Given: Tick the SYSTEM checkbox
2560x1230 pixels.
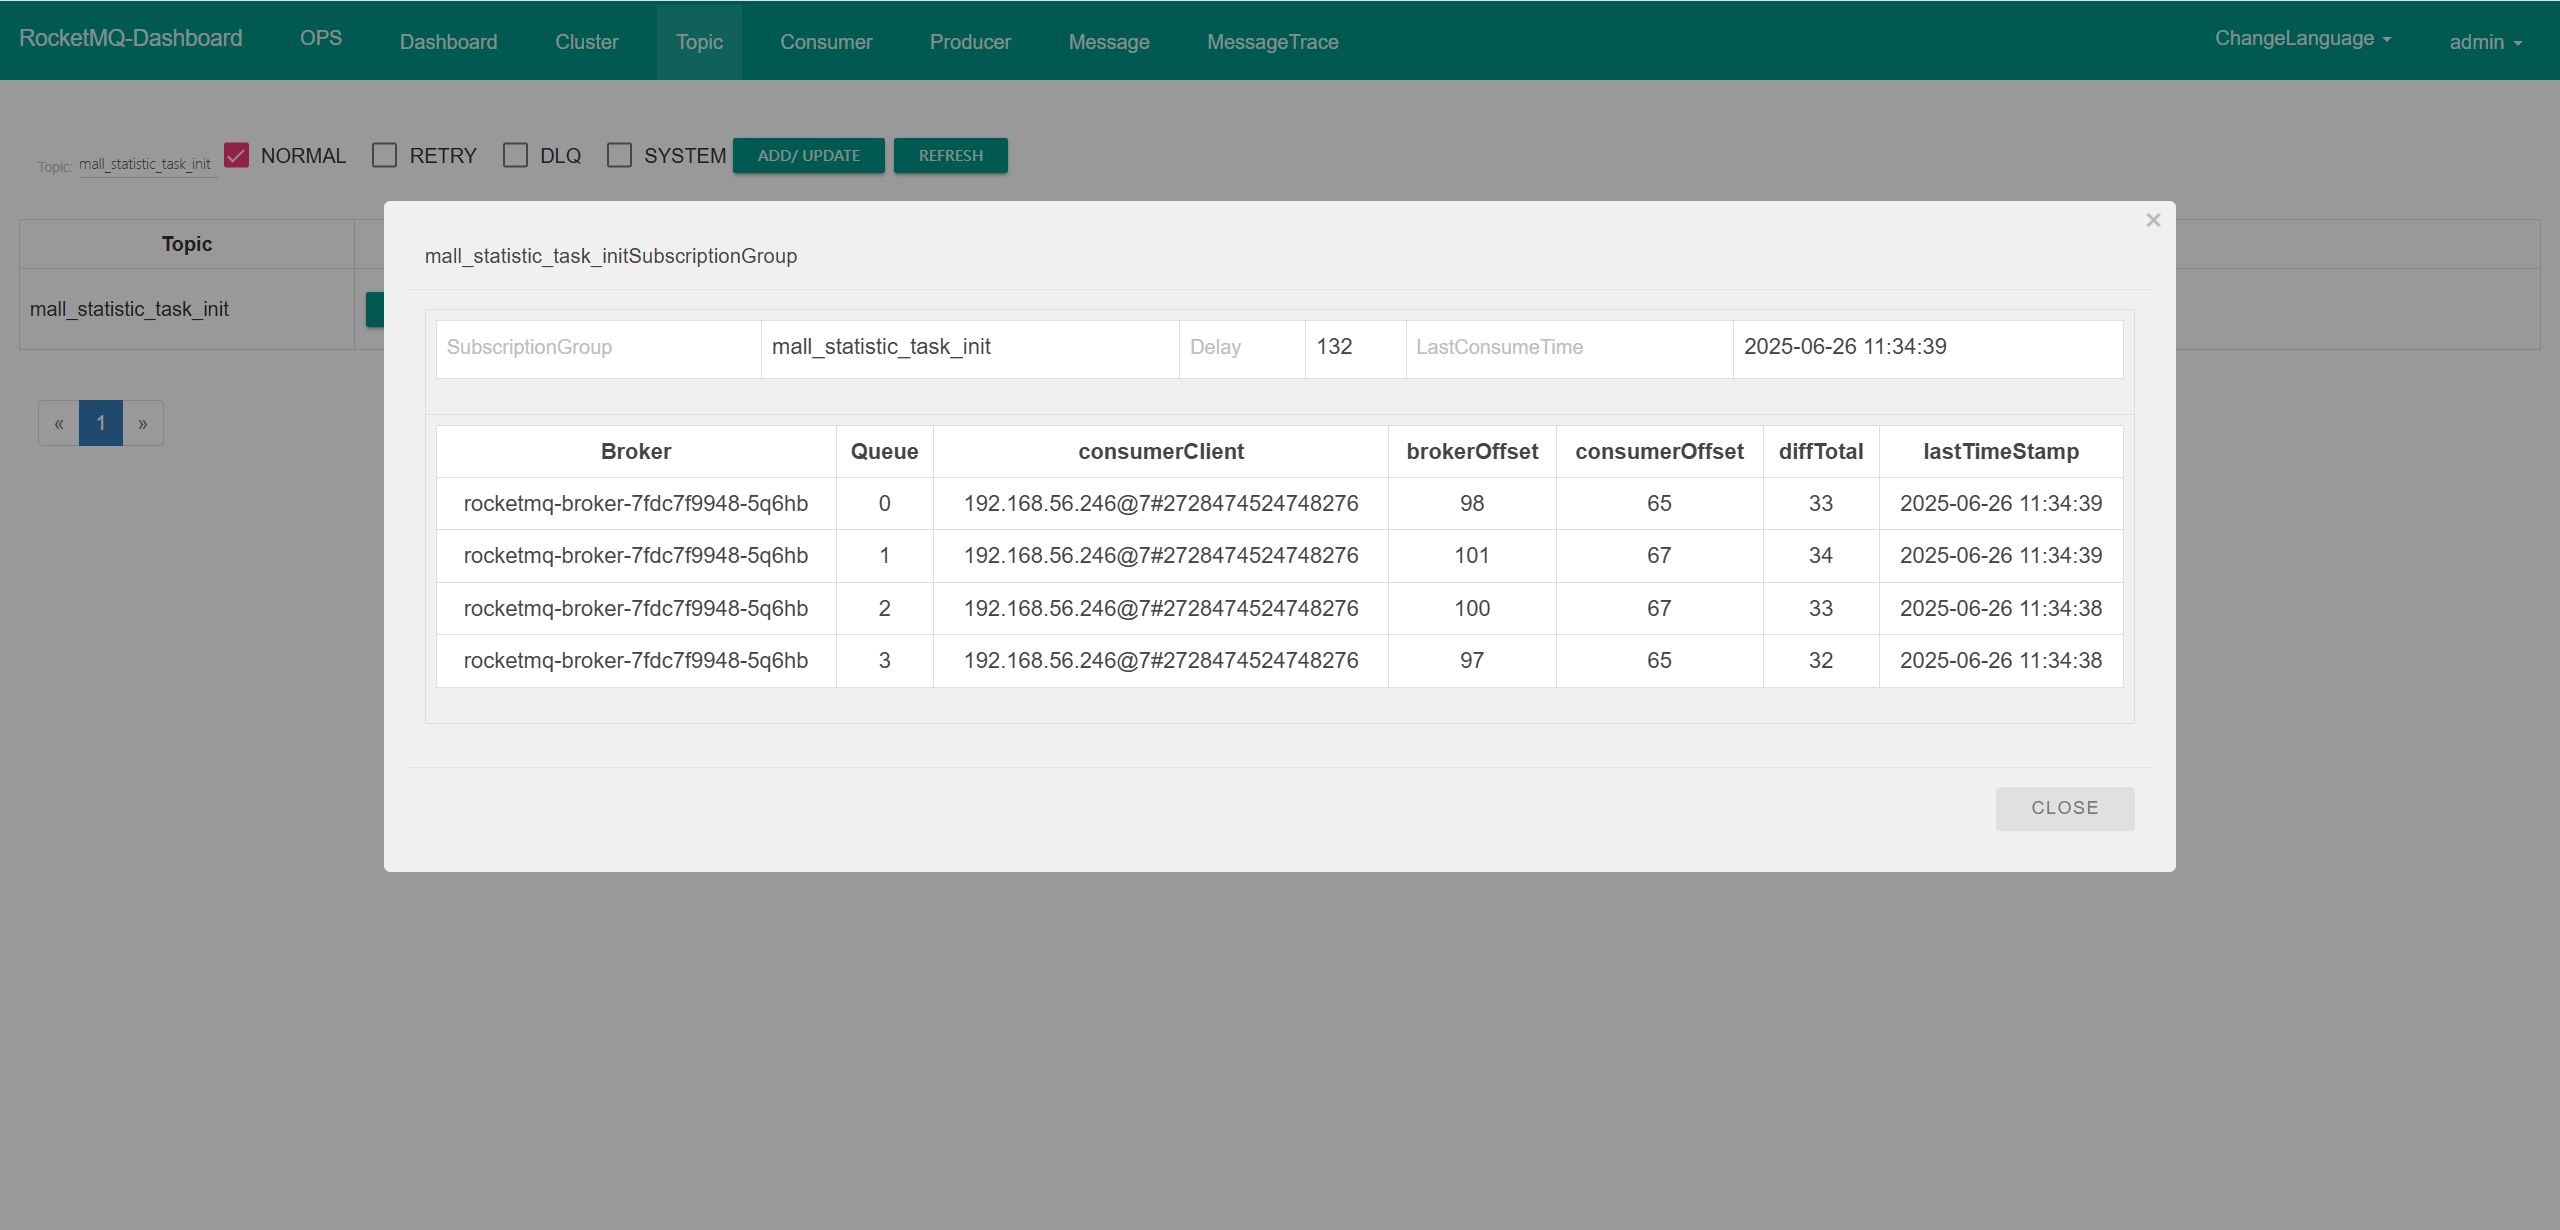Looking at the screenshot, I should click(620, 155).
